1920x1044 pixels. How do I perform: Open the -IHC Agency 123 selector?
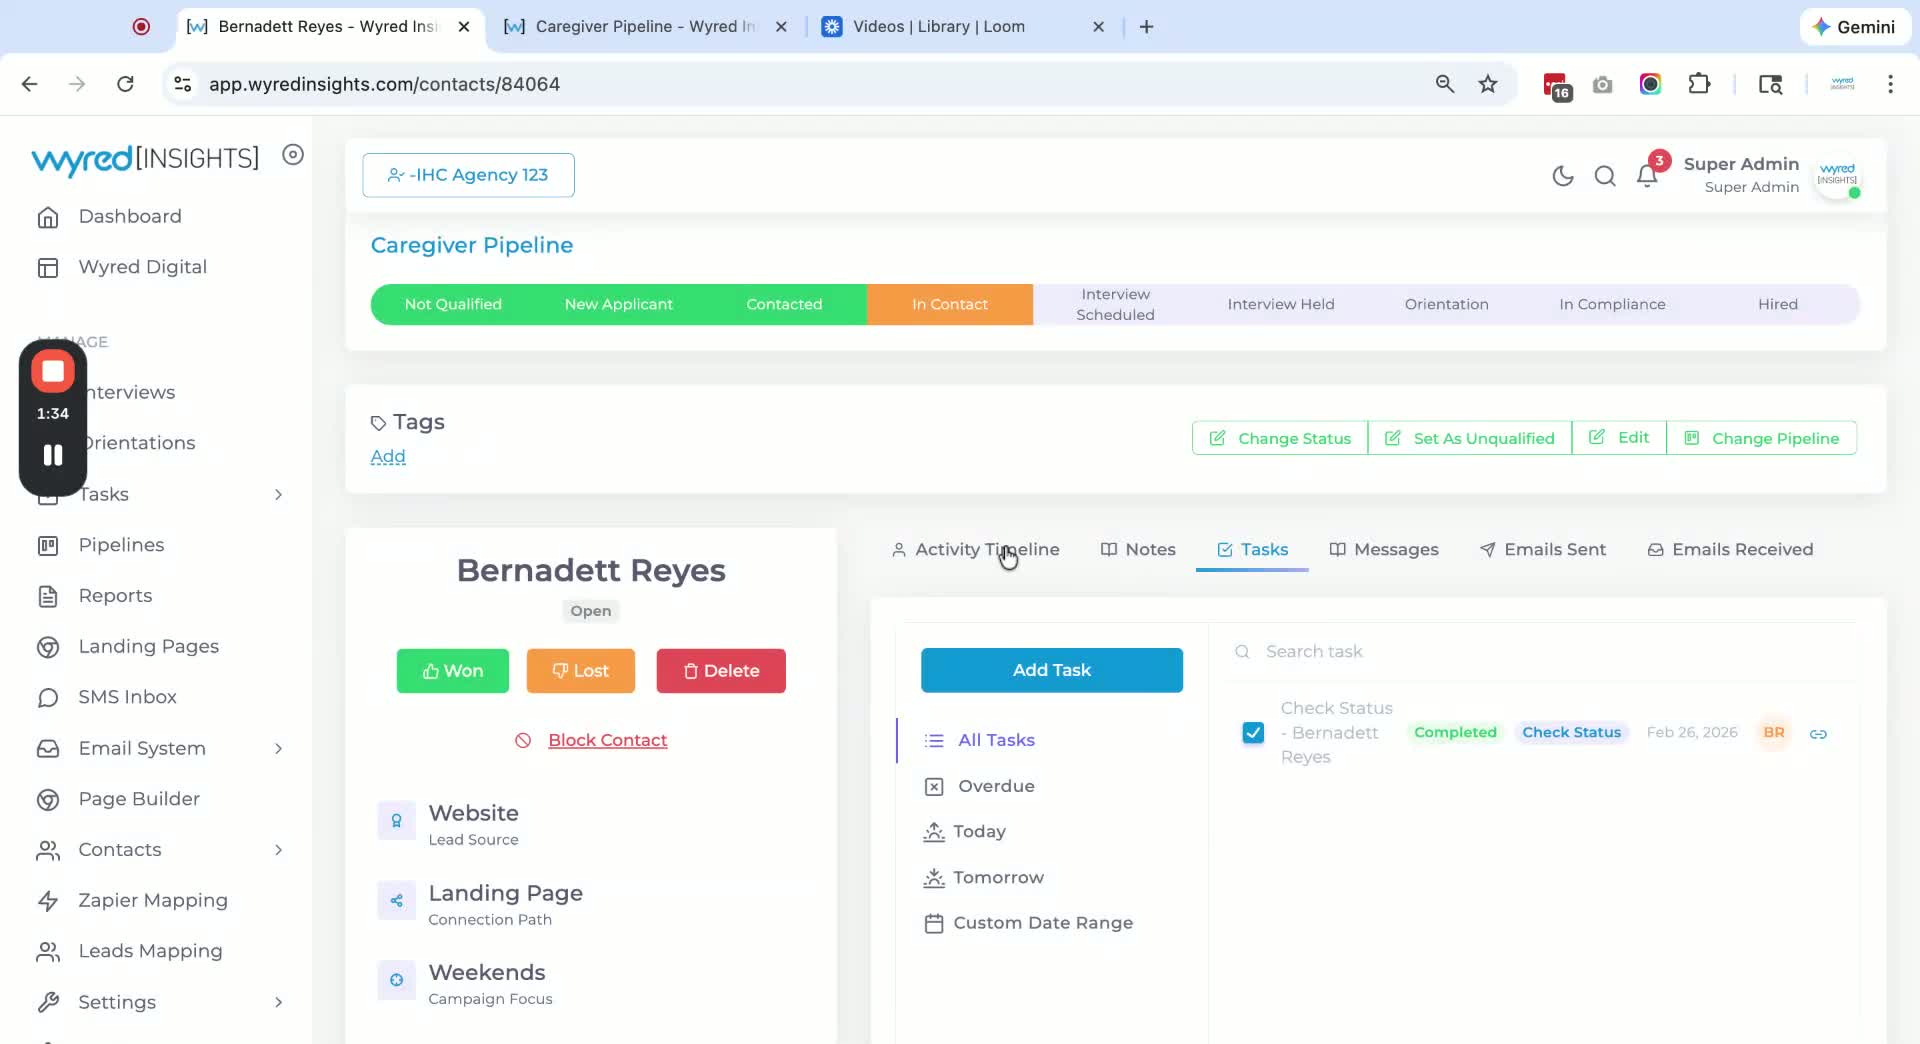tap(468, 175)
